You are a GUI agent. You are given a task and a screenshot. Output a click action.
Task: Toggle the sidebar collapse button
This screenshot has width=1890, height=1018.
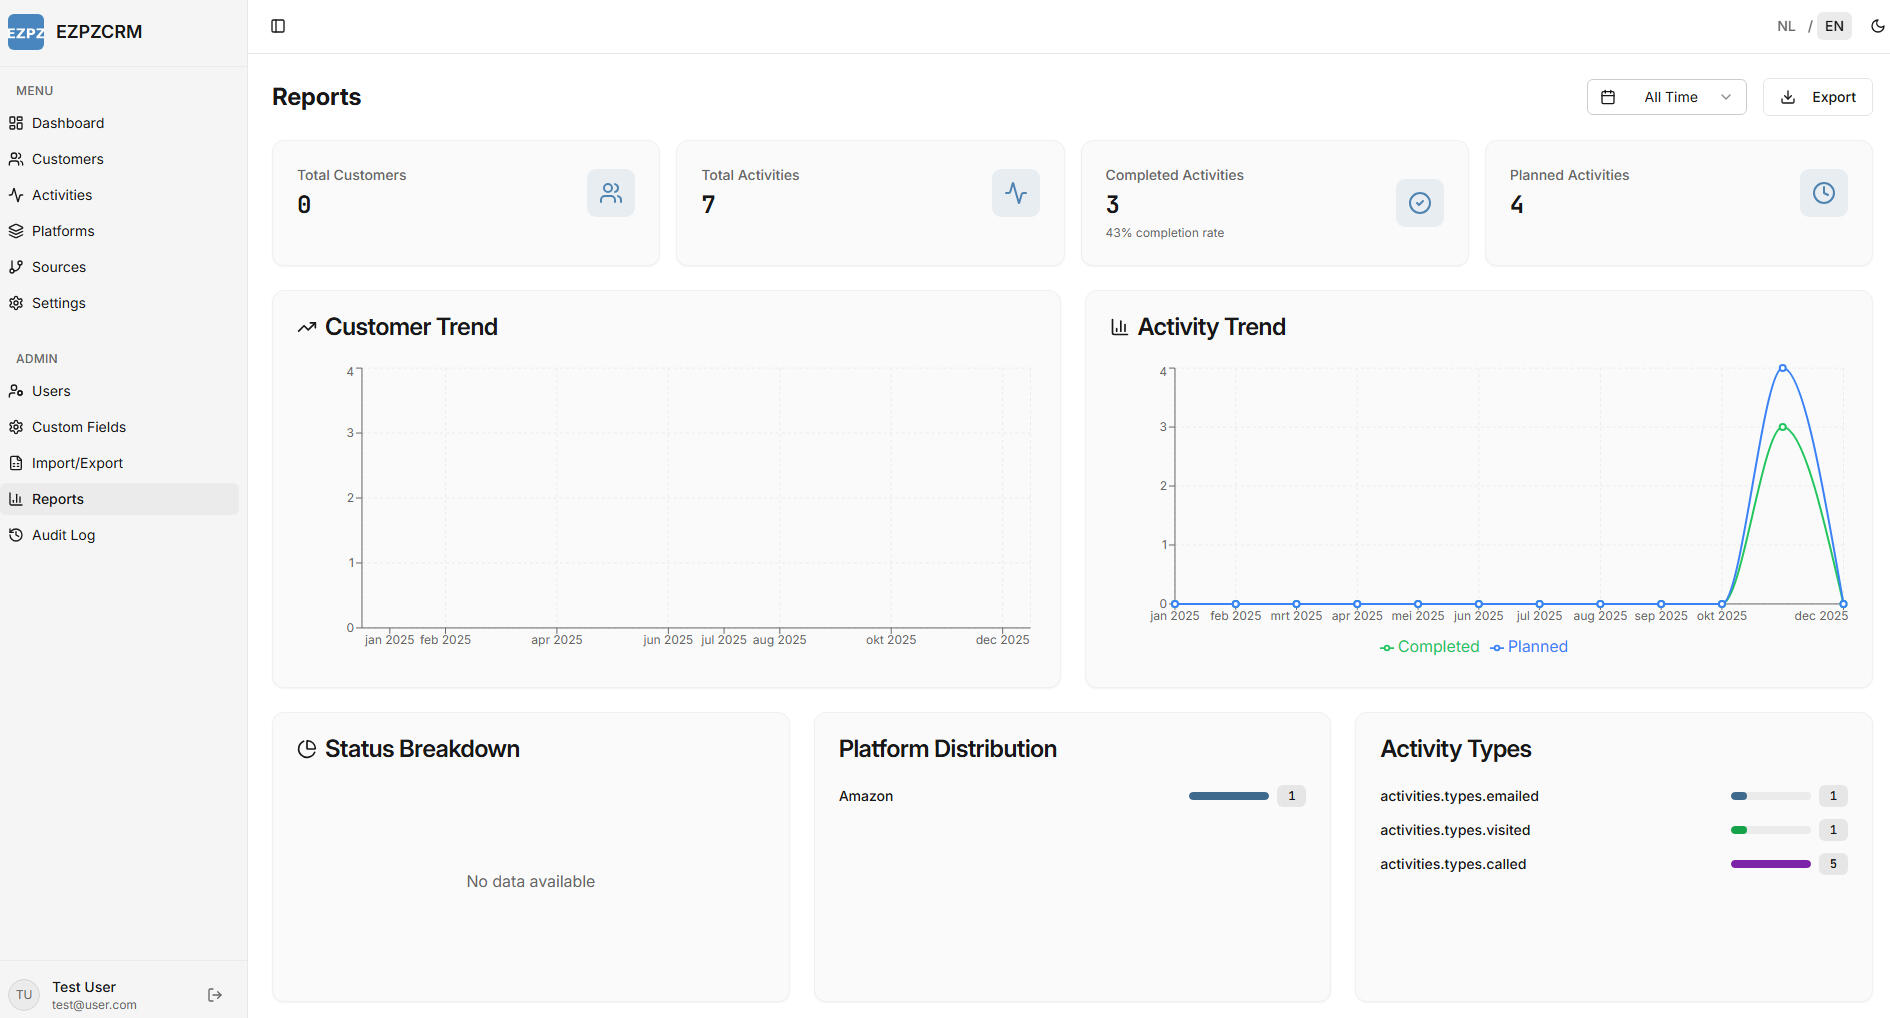tap(277, 25)
